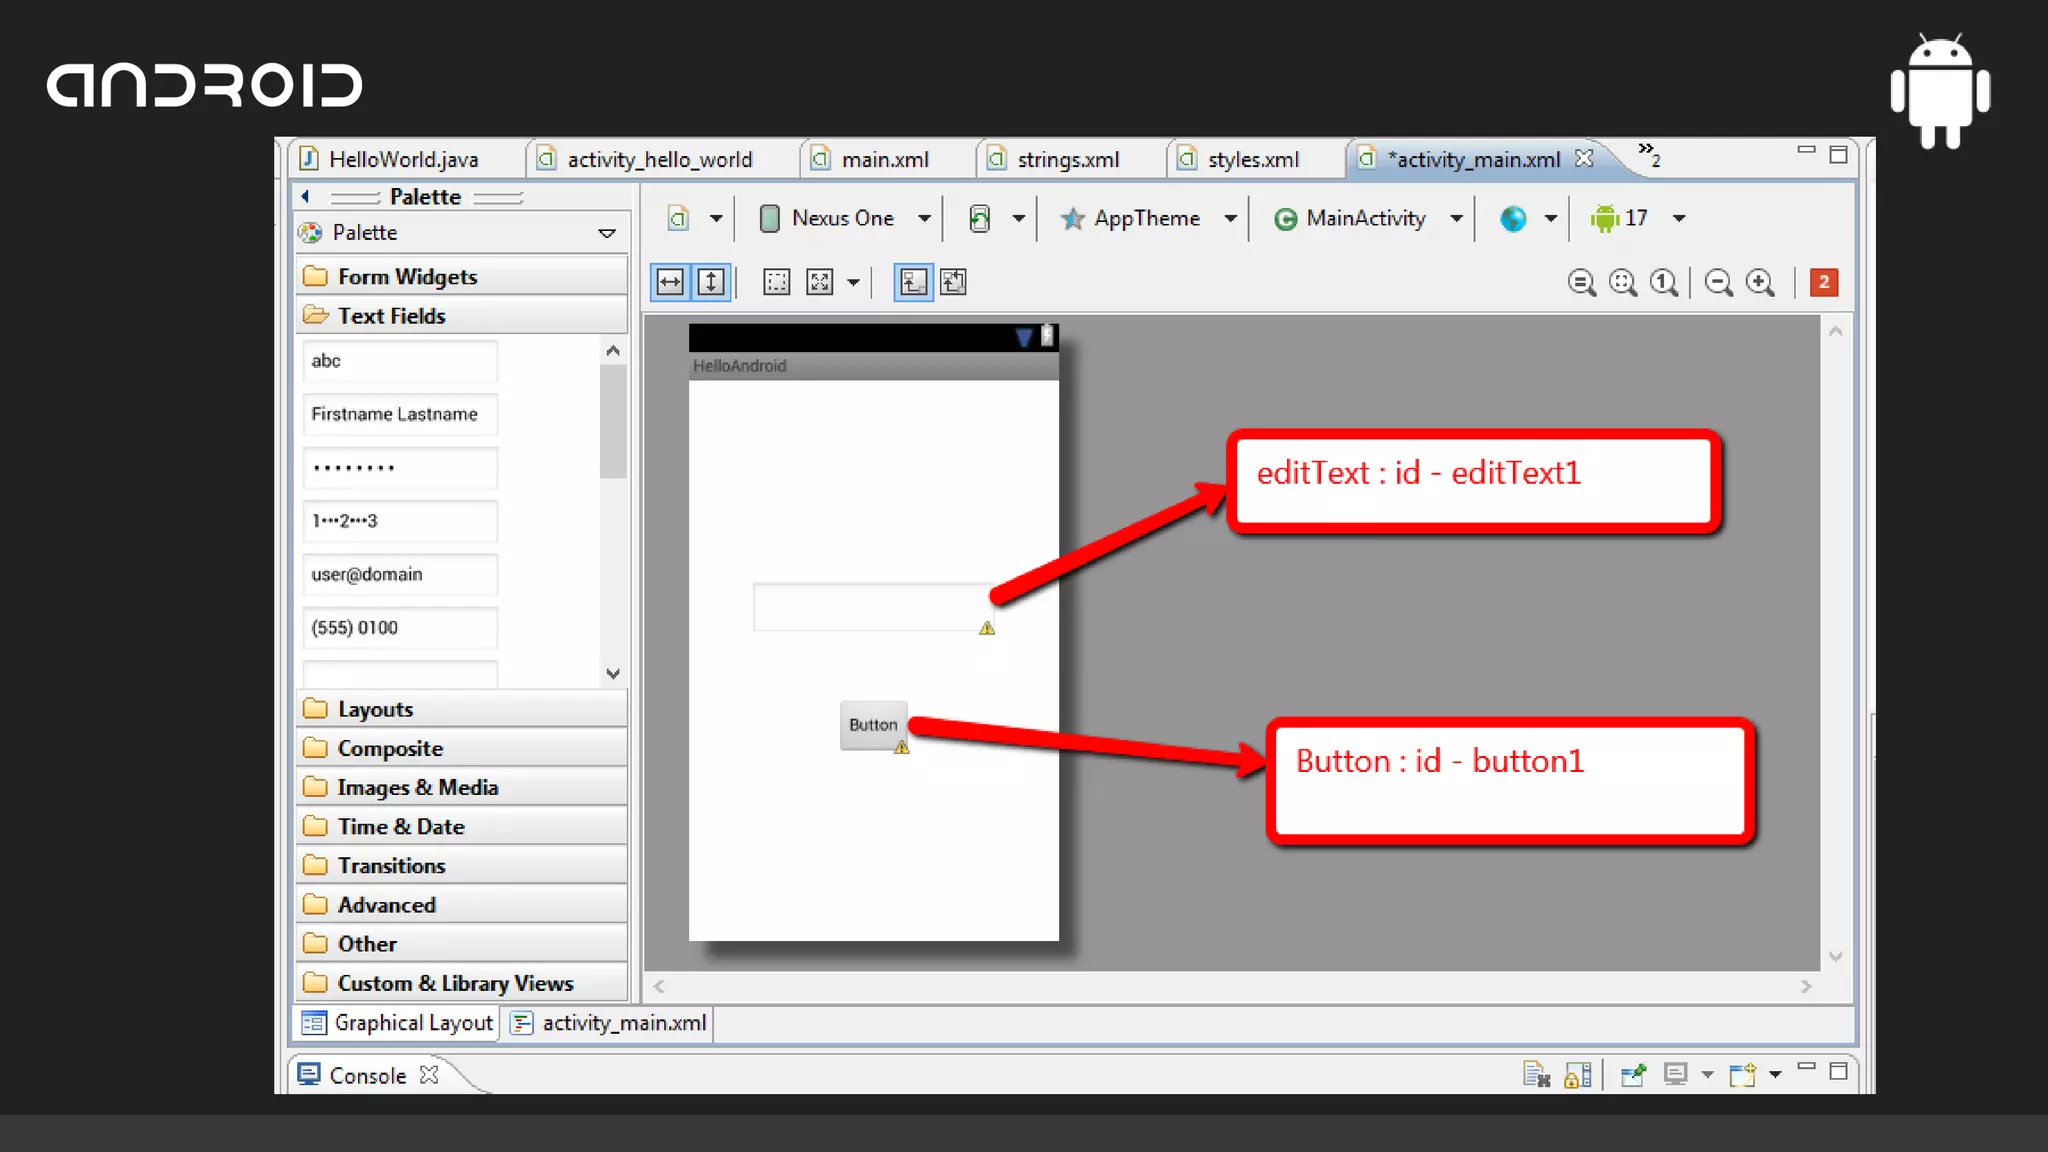
Task: Click the screen orientation rotate icon
Action: point(980,218)
